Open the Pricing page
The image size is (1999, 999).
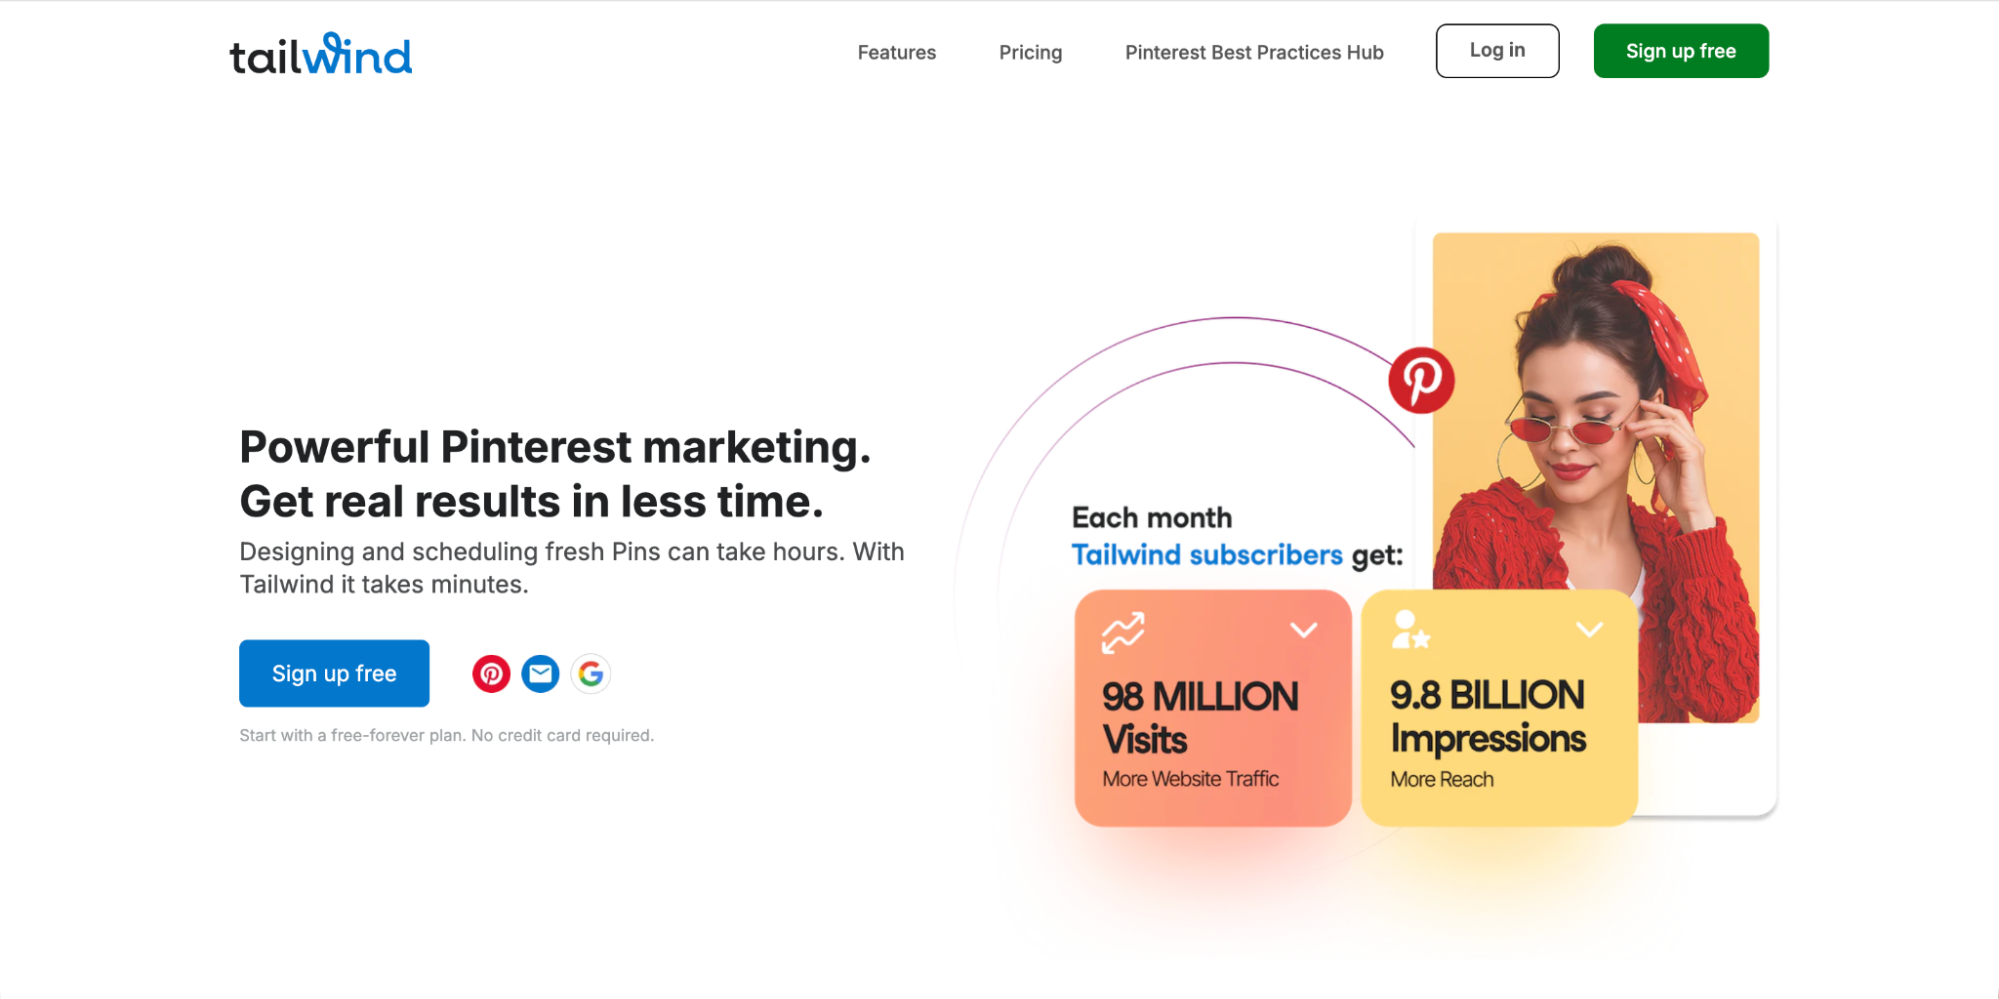[x=1030, y=52]
